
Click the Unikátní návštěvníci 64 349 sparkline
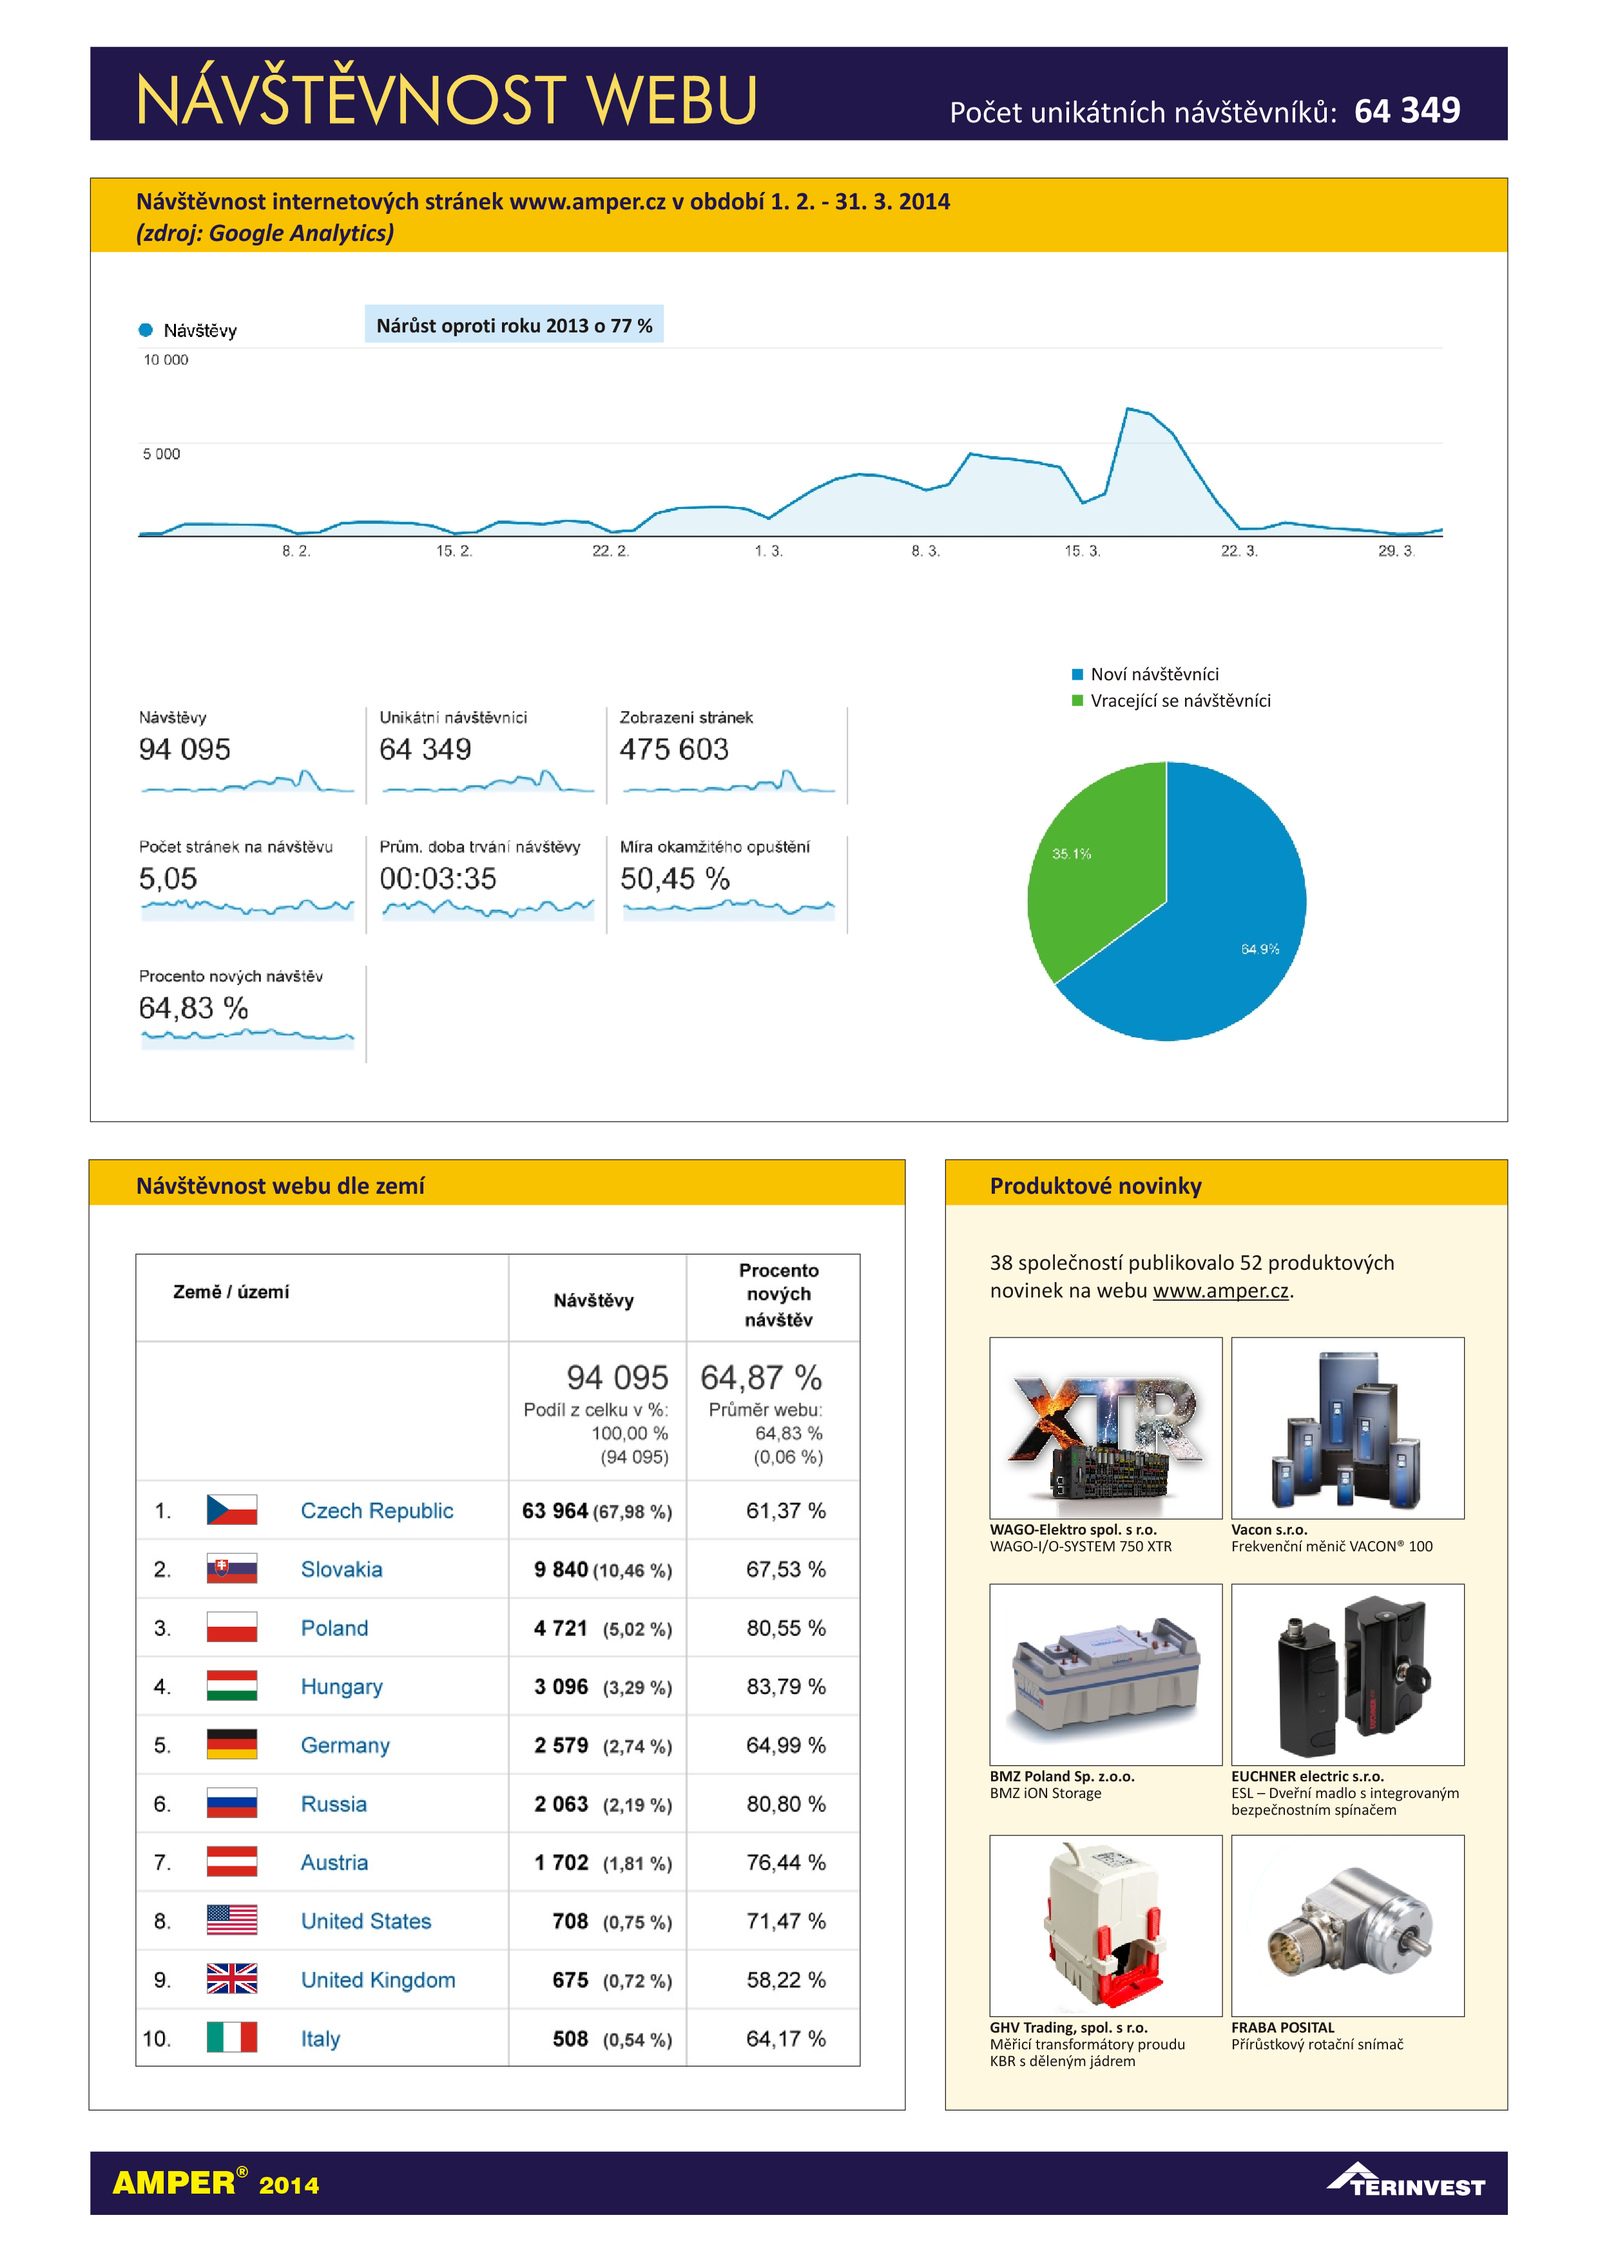[x=488, y=782]
